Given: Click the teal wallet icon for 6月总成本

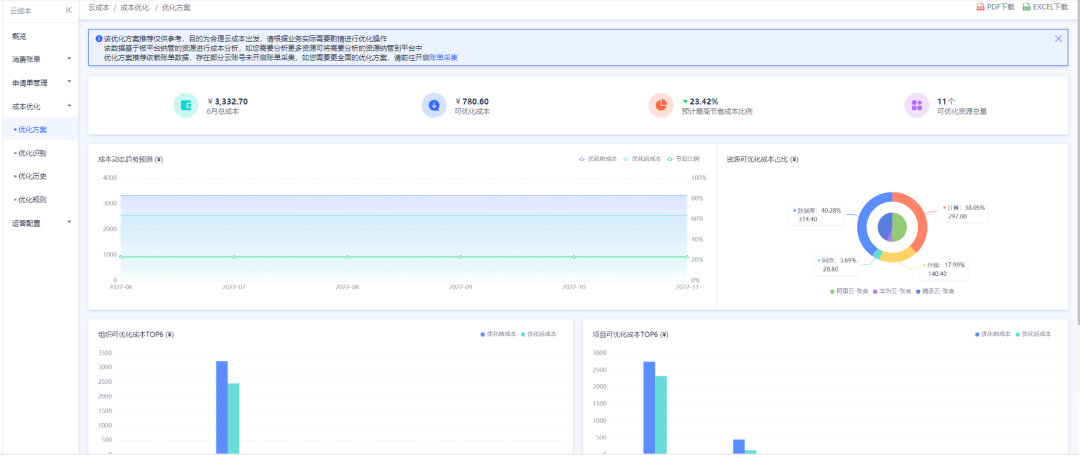Looking at the screenshot, I should tap(185, 105).
